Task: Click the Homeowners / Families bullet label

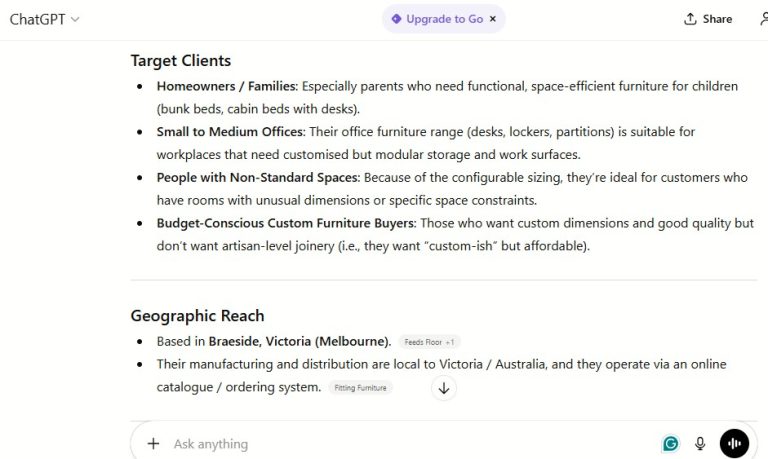Action: click(x=226, y=87)
